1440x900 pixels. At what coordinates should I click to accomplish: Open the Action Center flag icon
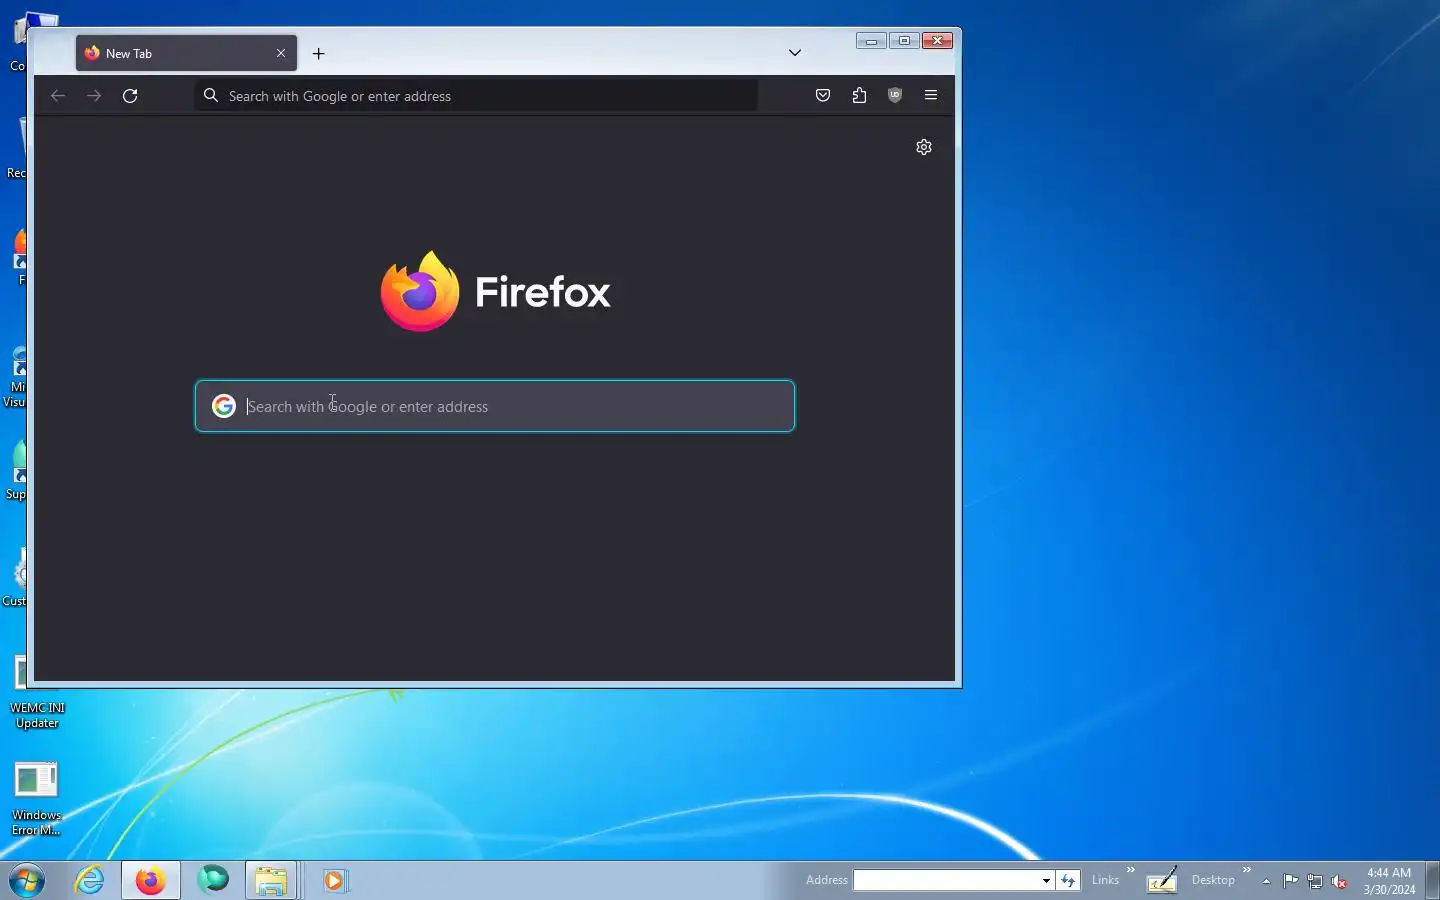[x=1291, y=881]
